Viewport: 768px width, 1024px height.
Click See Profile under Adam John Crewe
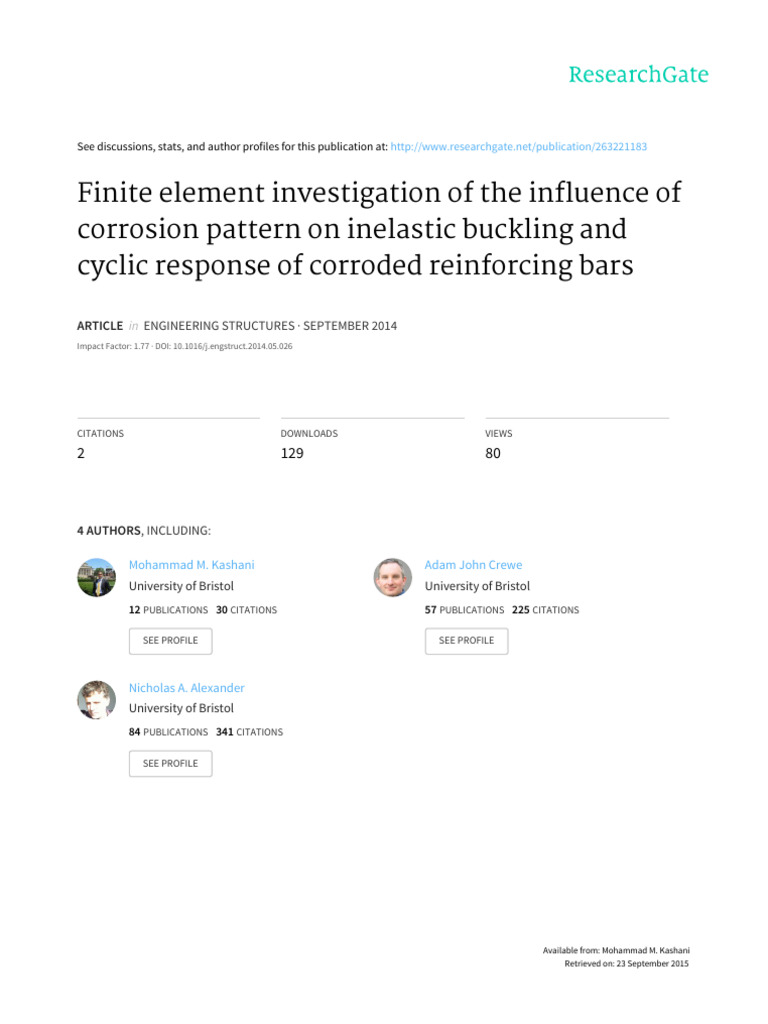coord(466,640)
